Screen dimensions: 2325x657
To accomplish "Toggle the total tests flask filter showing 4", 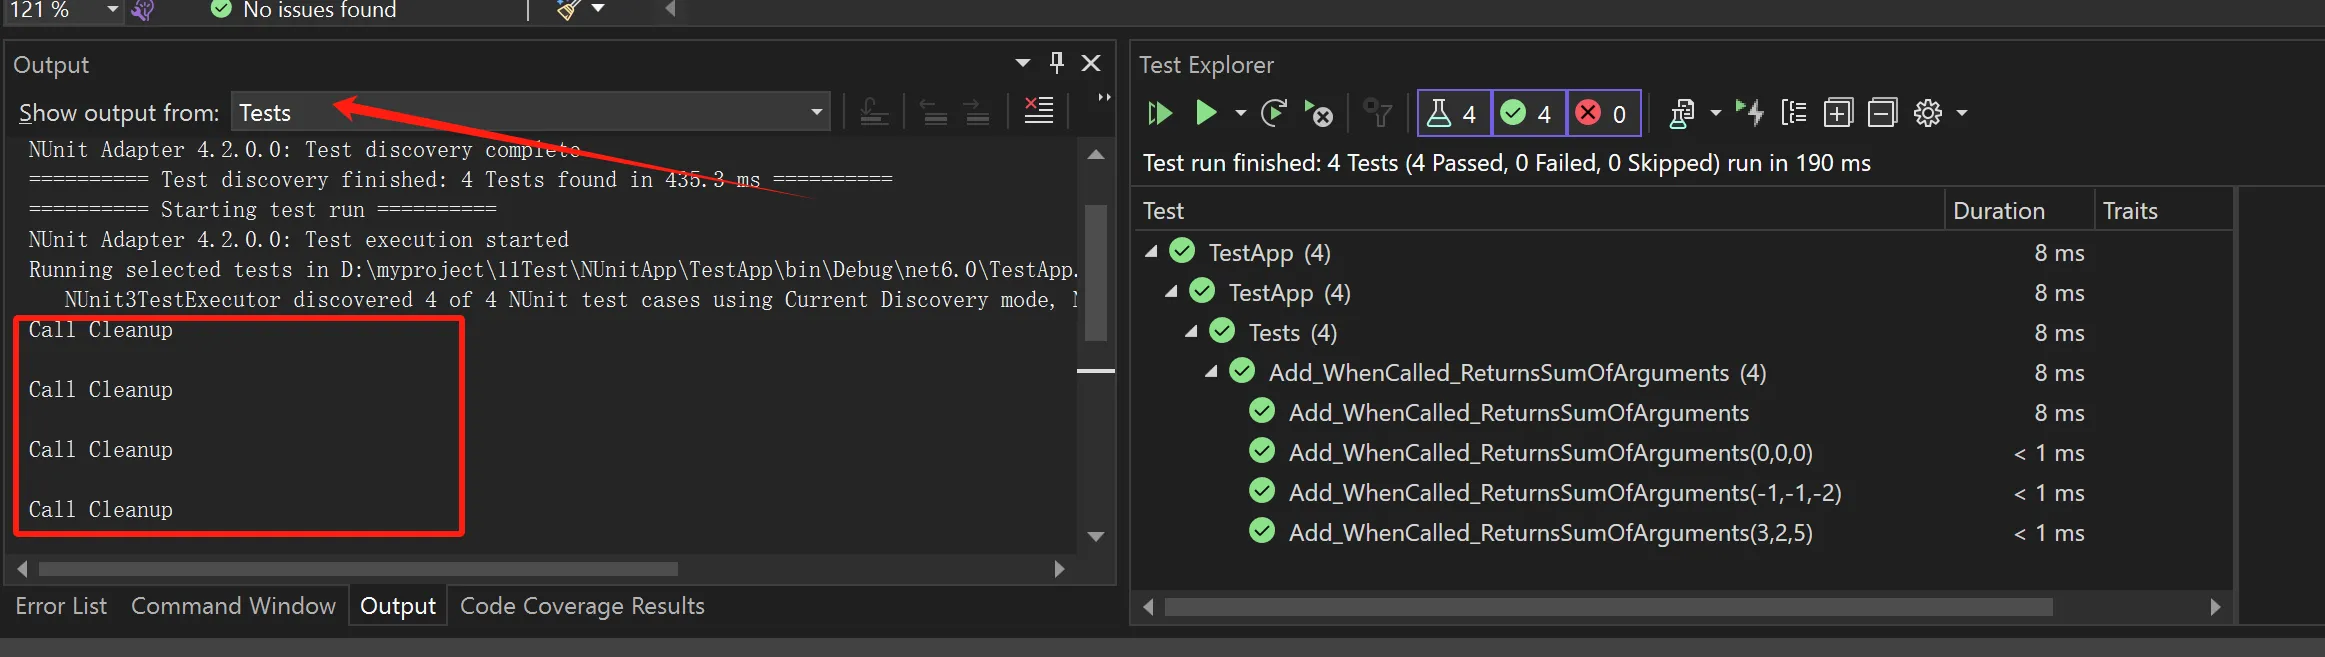I will point(1454,113).
